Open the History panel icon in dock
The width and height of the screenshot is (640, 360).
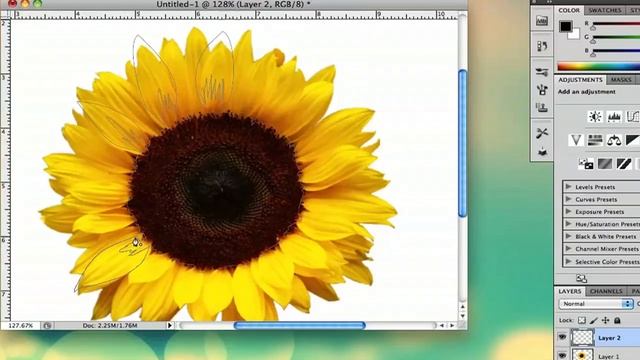point(542,46)
